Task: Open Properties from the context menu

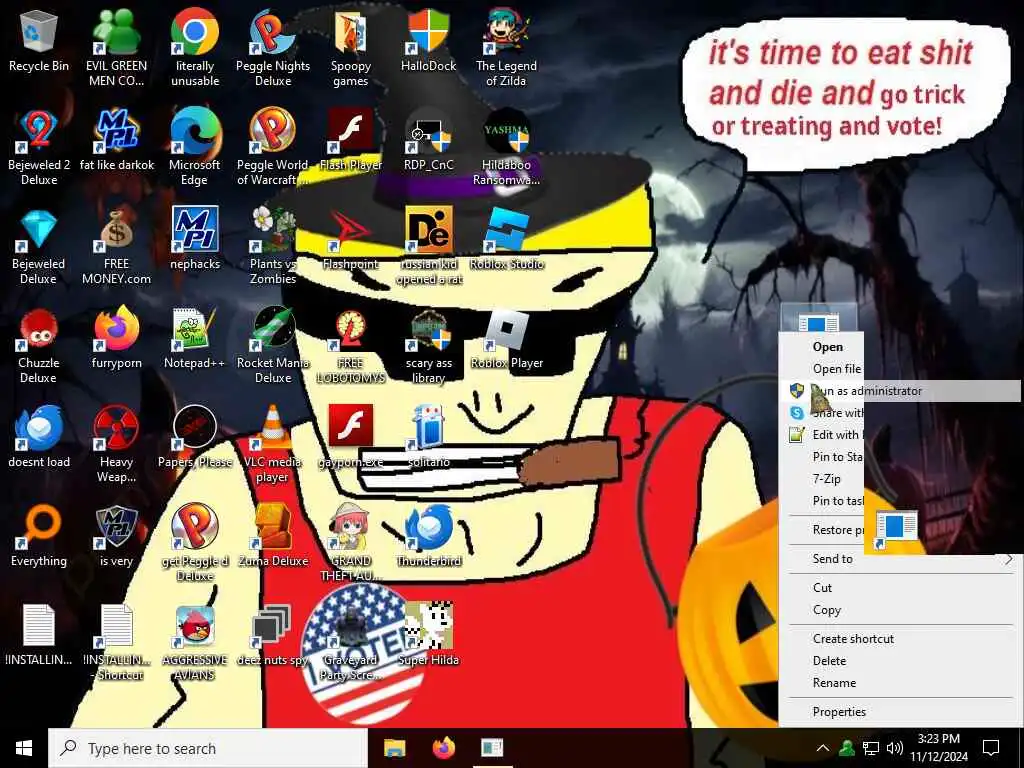Action: [x=900, y=711]
